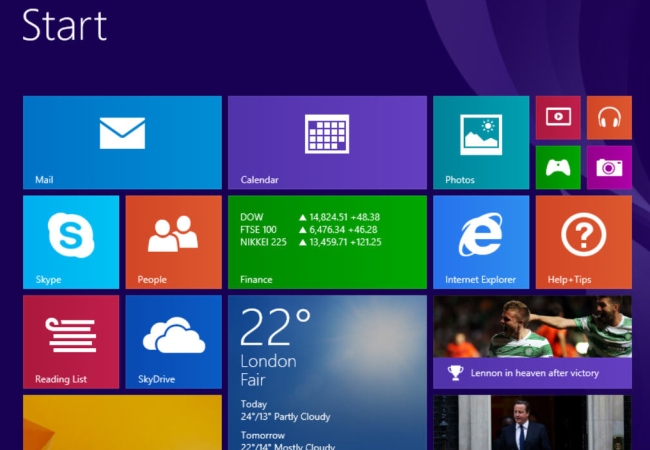Open the Mail tile
This screenshot has width=650, height=450.
coord(122,143)
